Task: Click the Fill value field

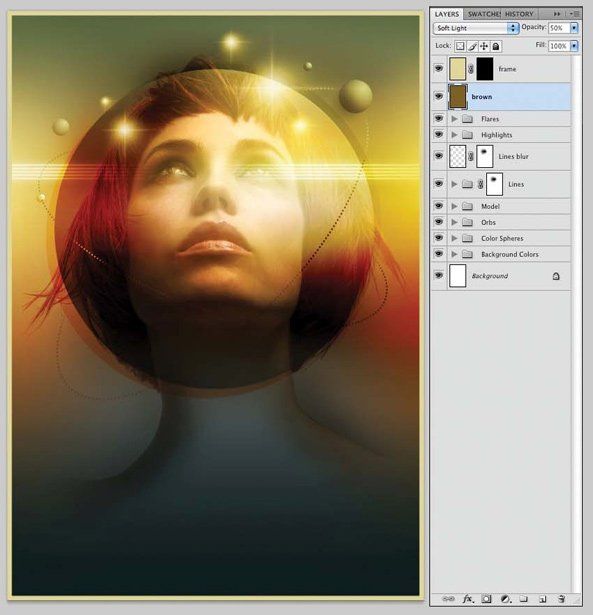Action: pos(559,46)
